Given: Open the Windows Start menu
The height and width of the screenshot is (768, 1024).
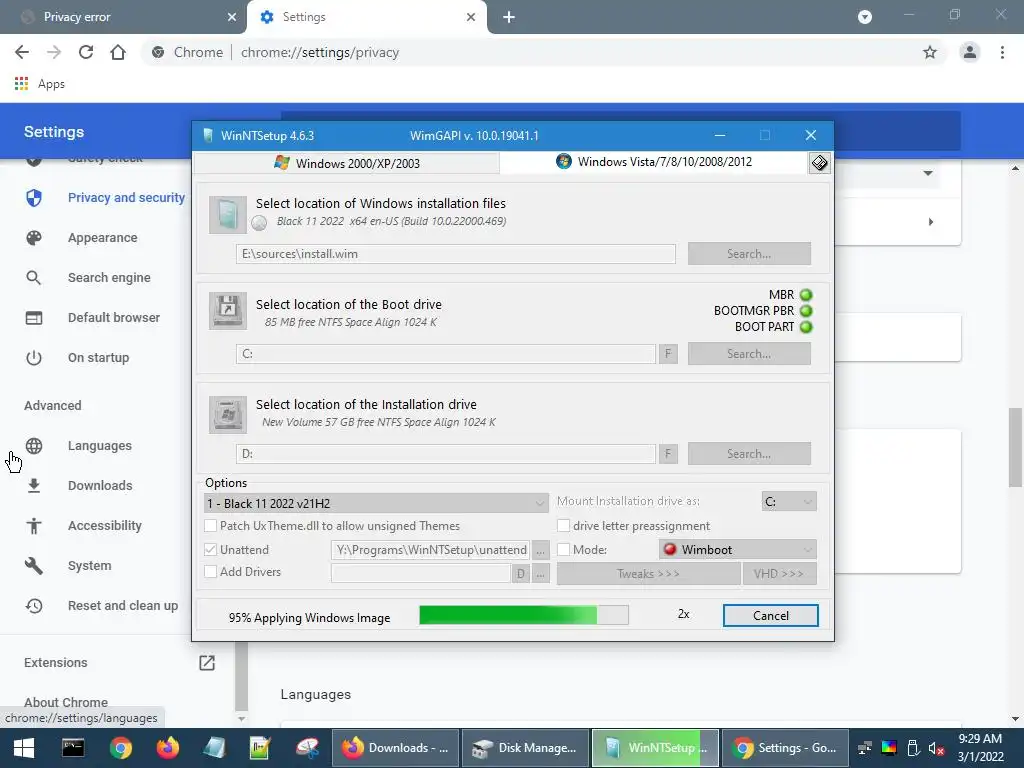Looking at the screenshot, I should click(24, 748).
